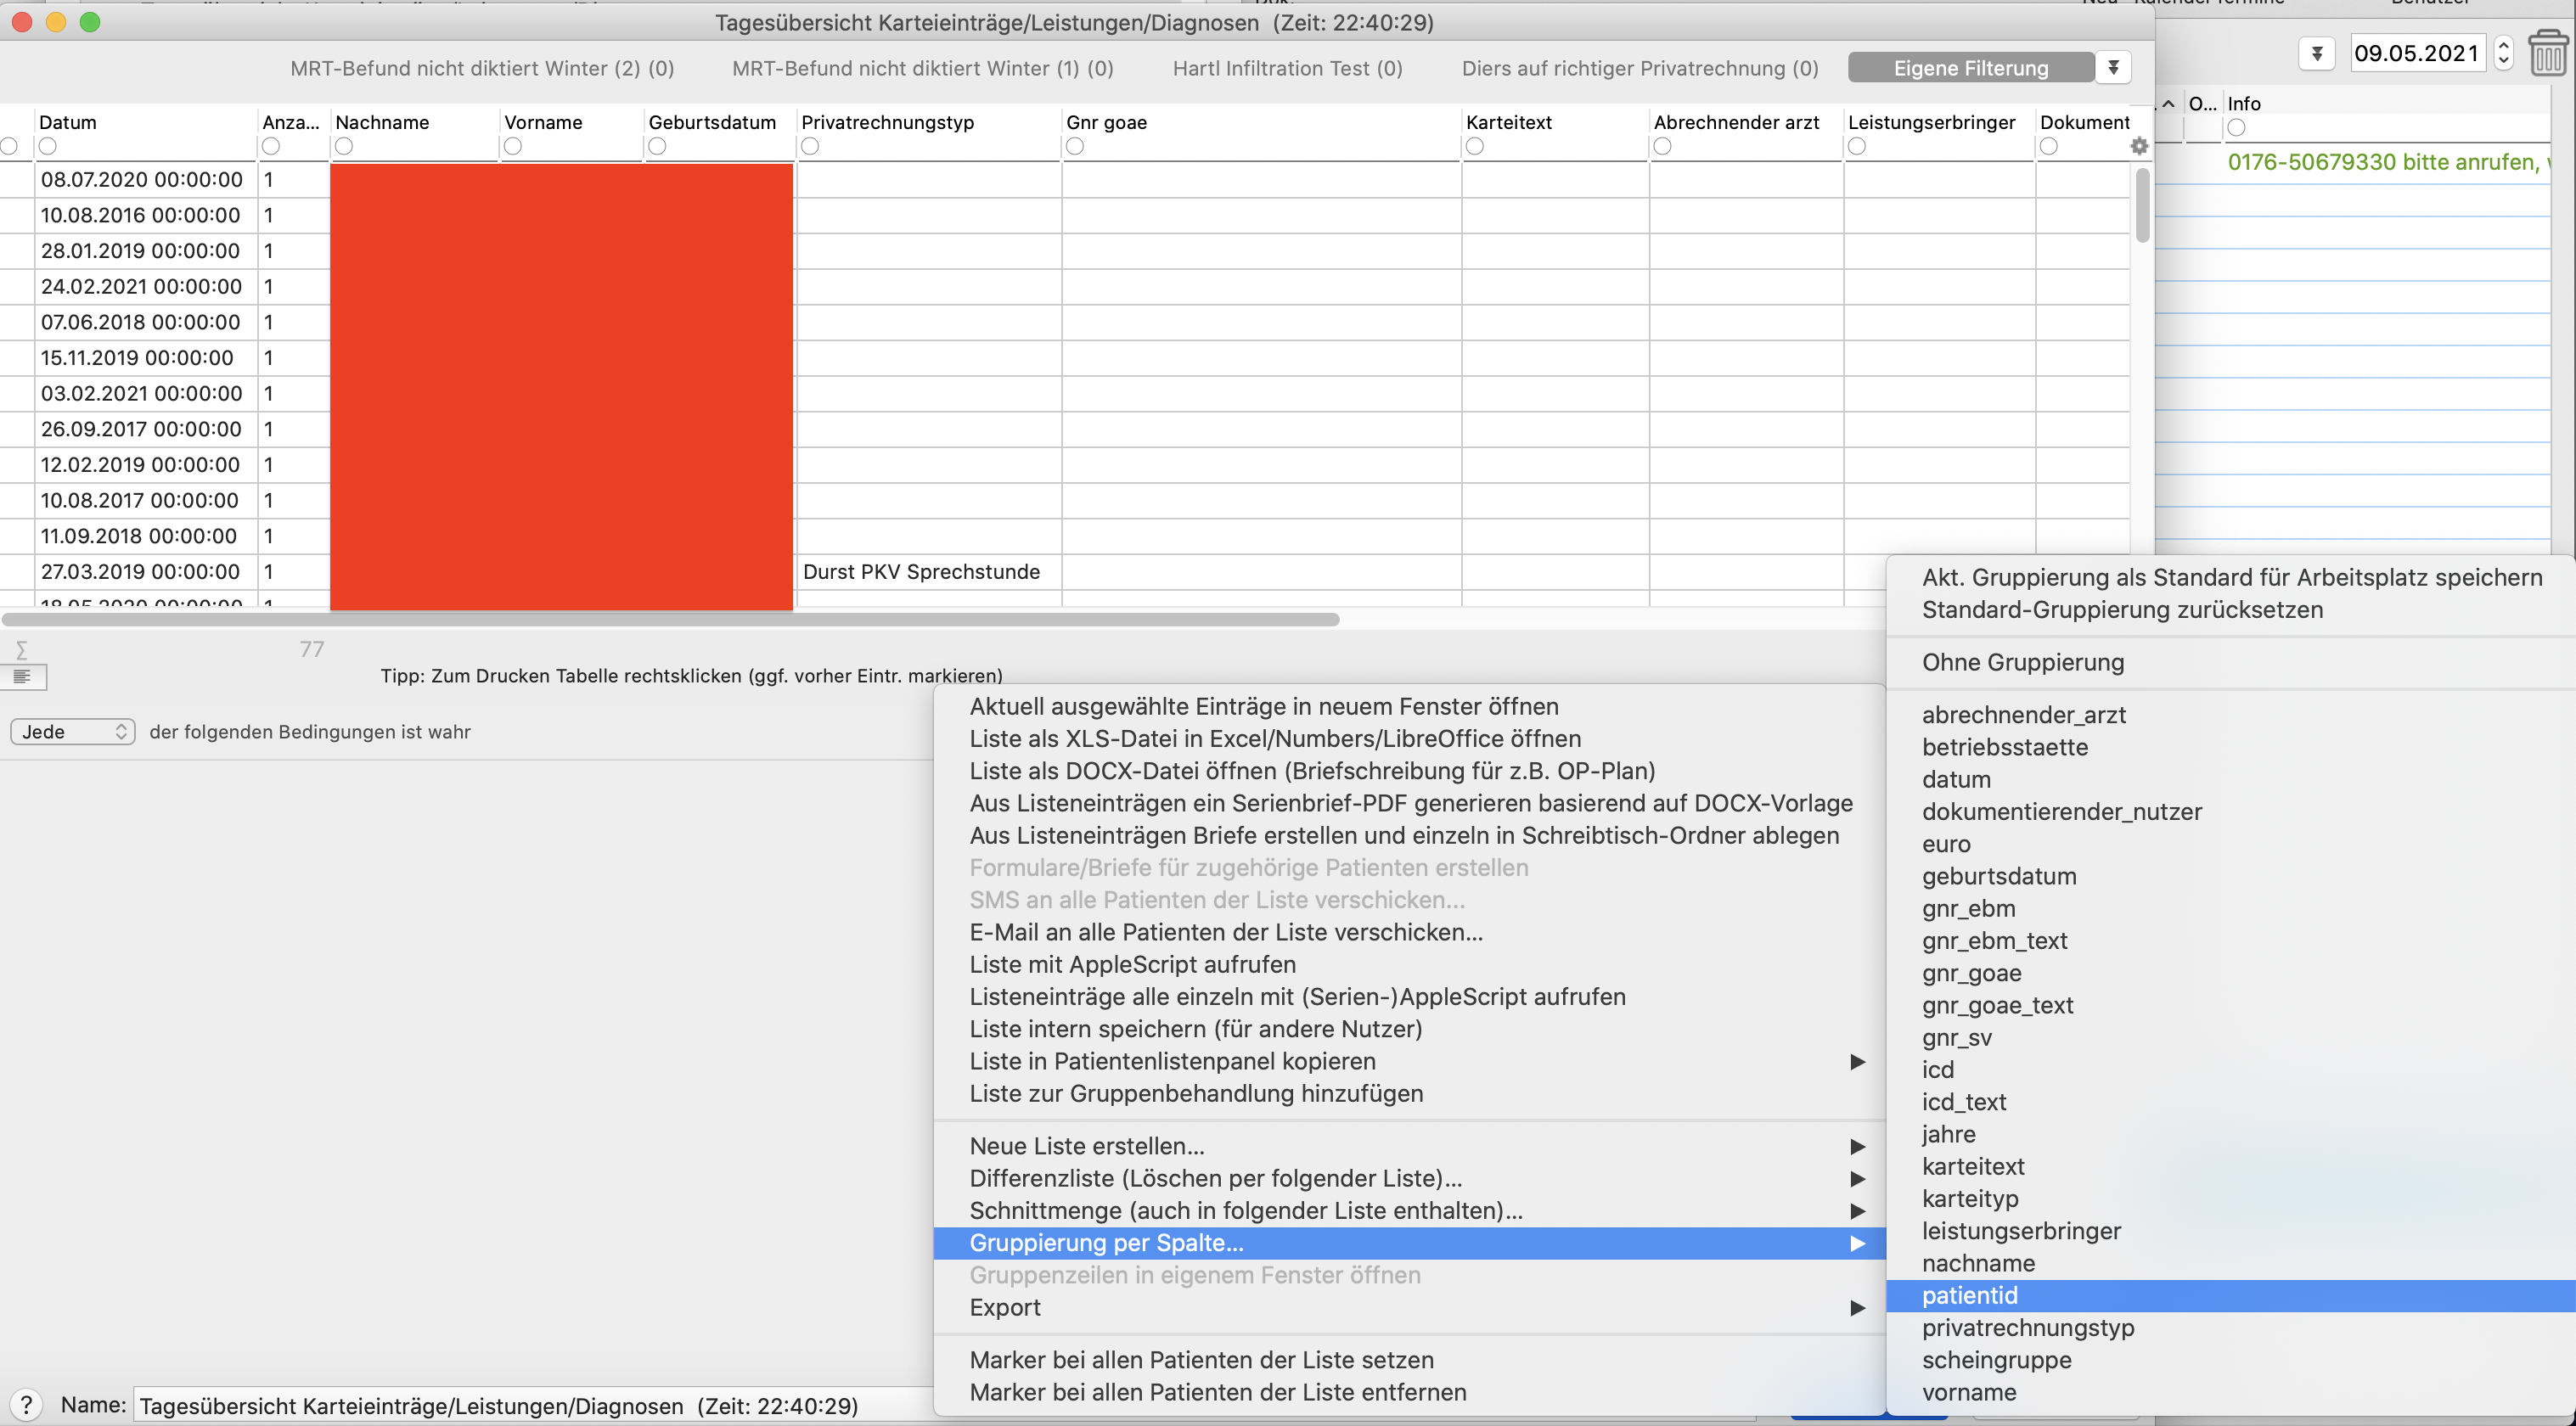Toggle the Vorname column filter circle
The image size is (2576, 1426).
coord(513,146)
